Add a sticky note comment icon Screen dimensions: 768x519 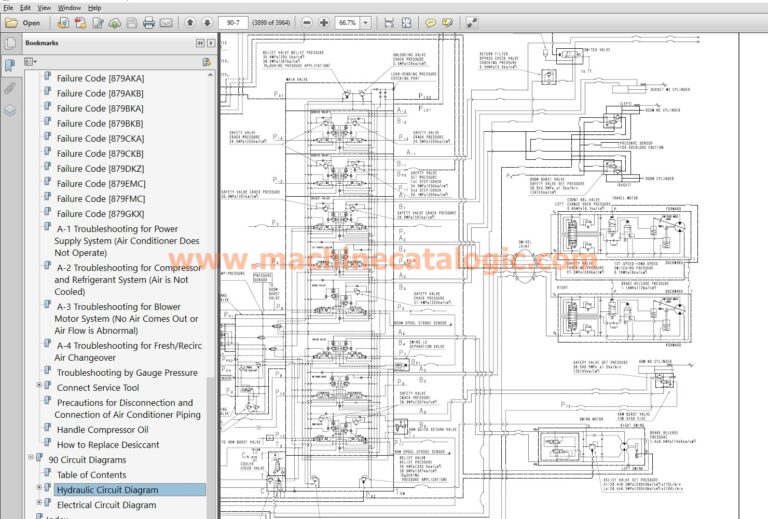point(430,23)
